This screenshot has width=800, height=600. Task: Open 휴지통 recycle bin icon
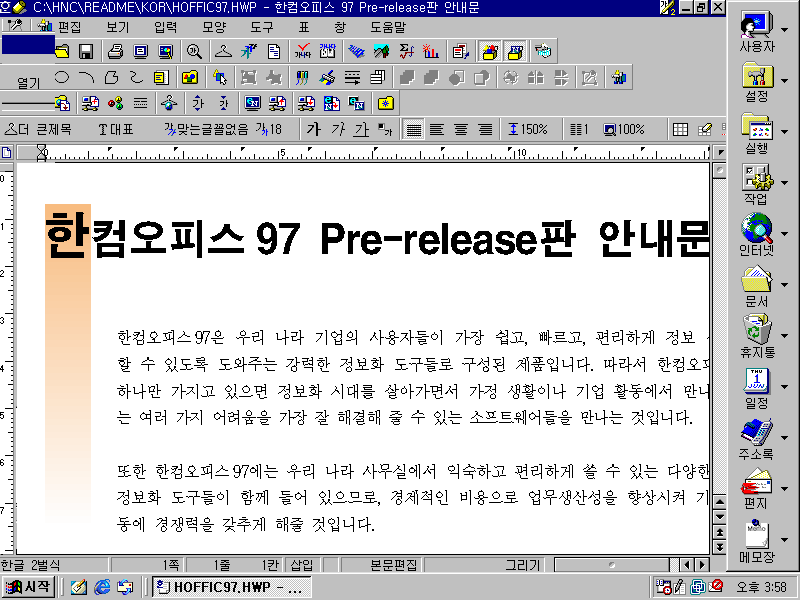[x=757, y=336]
